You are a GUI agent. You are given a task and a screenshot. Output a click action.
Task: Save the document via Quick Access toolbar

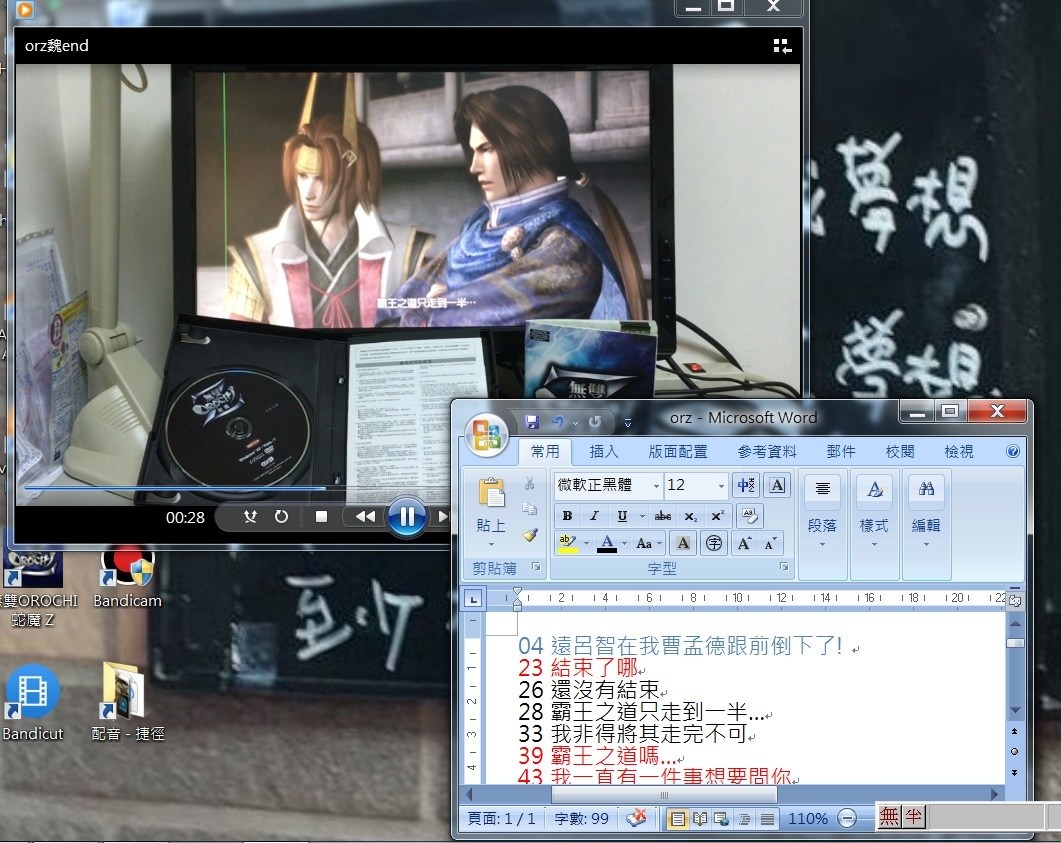532,422
